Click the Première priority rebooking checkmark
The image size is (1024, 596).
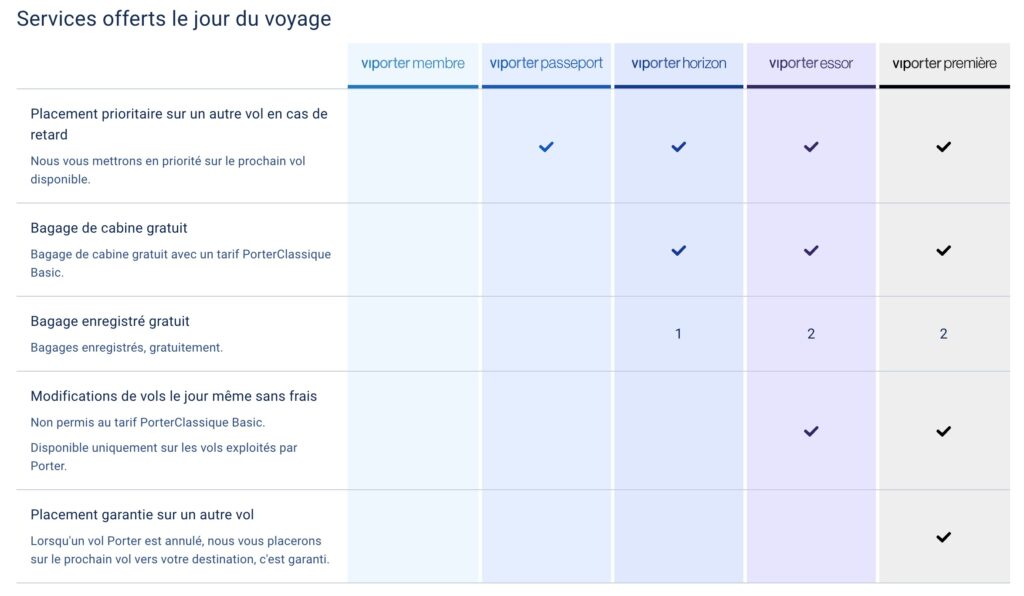pyautogui.click(x=943, y=147)
